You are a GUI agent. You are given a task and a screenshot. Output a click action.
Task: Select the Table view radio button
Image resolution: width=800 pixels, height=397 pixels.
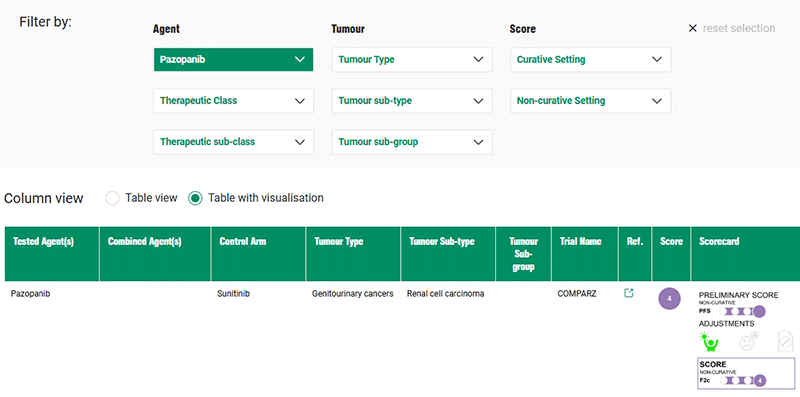click(x=112, y=198)
